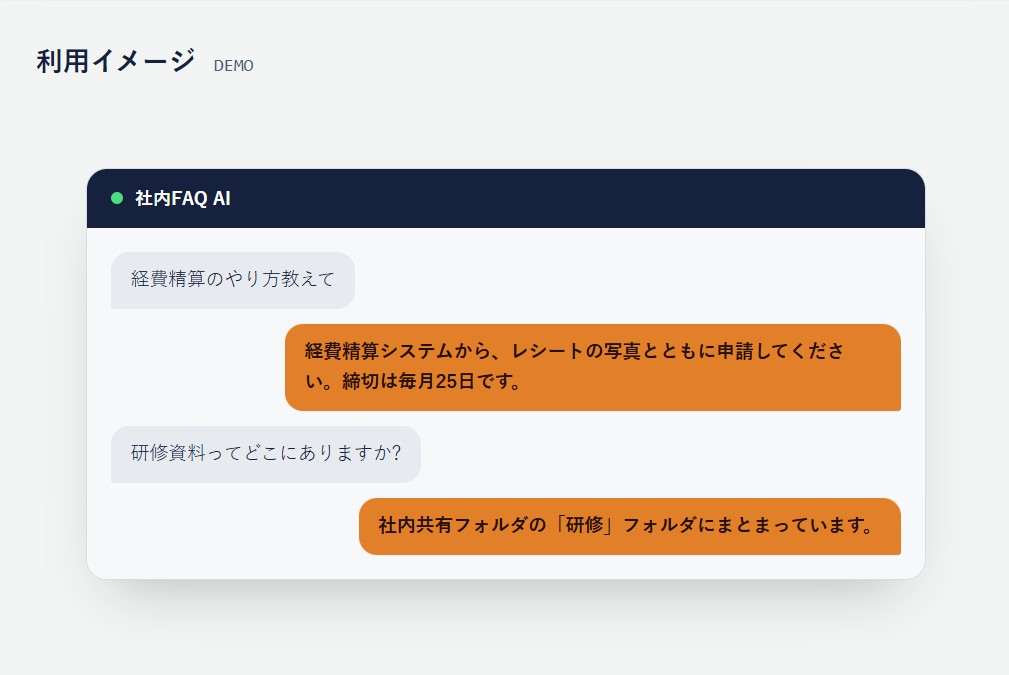1009x675 pixels.
Task: Click the 利用イメージ section heading
Action: click(116, 61)
